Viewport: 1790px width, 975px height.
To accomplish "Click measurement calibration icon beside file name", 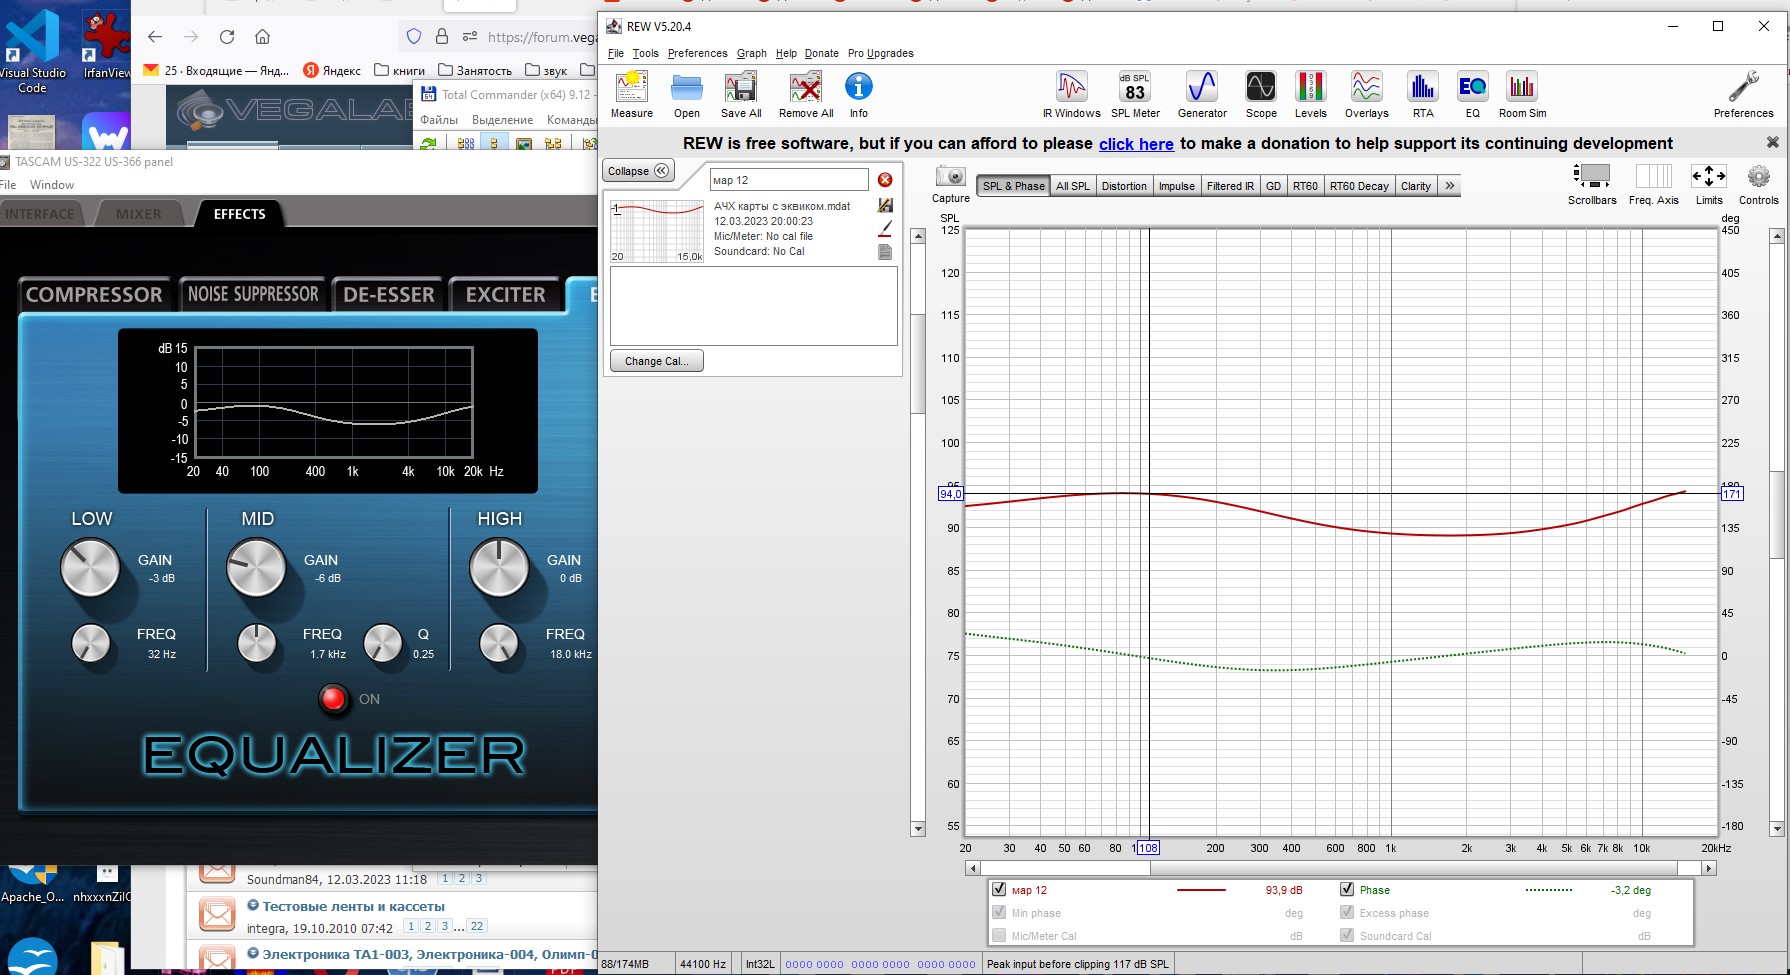I will coord(885,206).
